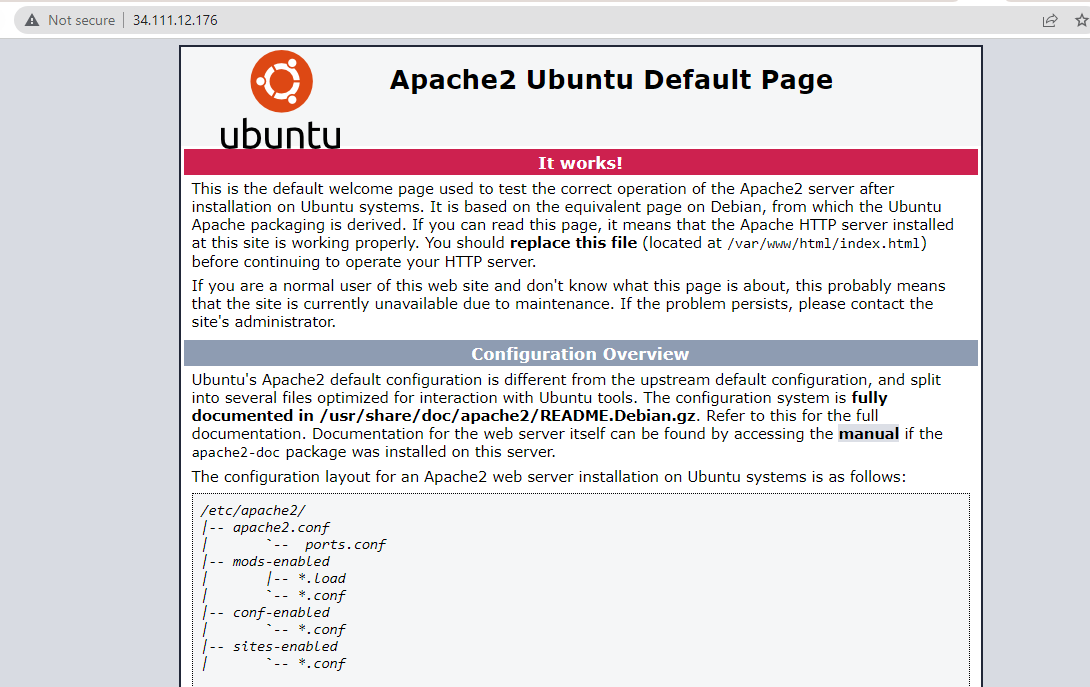Click the conf-enabled tree entry

(x=281, y=613)
